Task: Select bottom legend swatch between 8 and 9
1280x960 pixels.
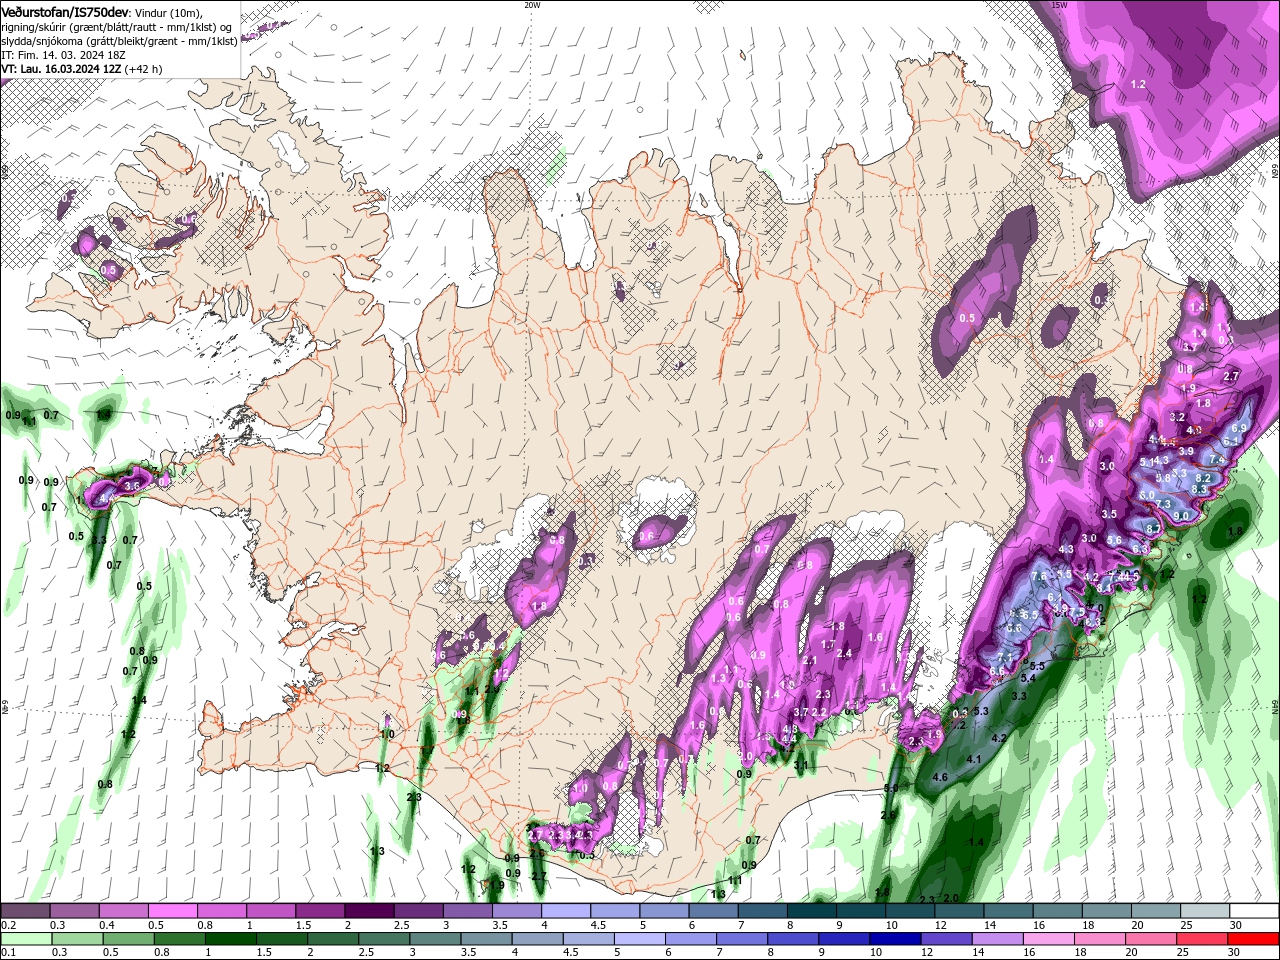Action: coord(793,938)
